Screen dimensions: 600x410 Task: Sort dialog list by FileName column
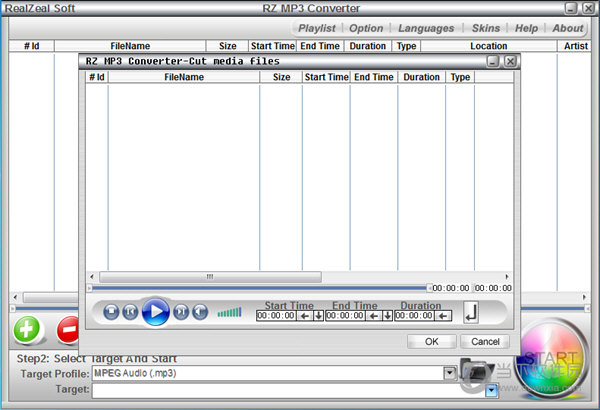[184, 77]
